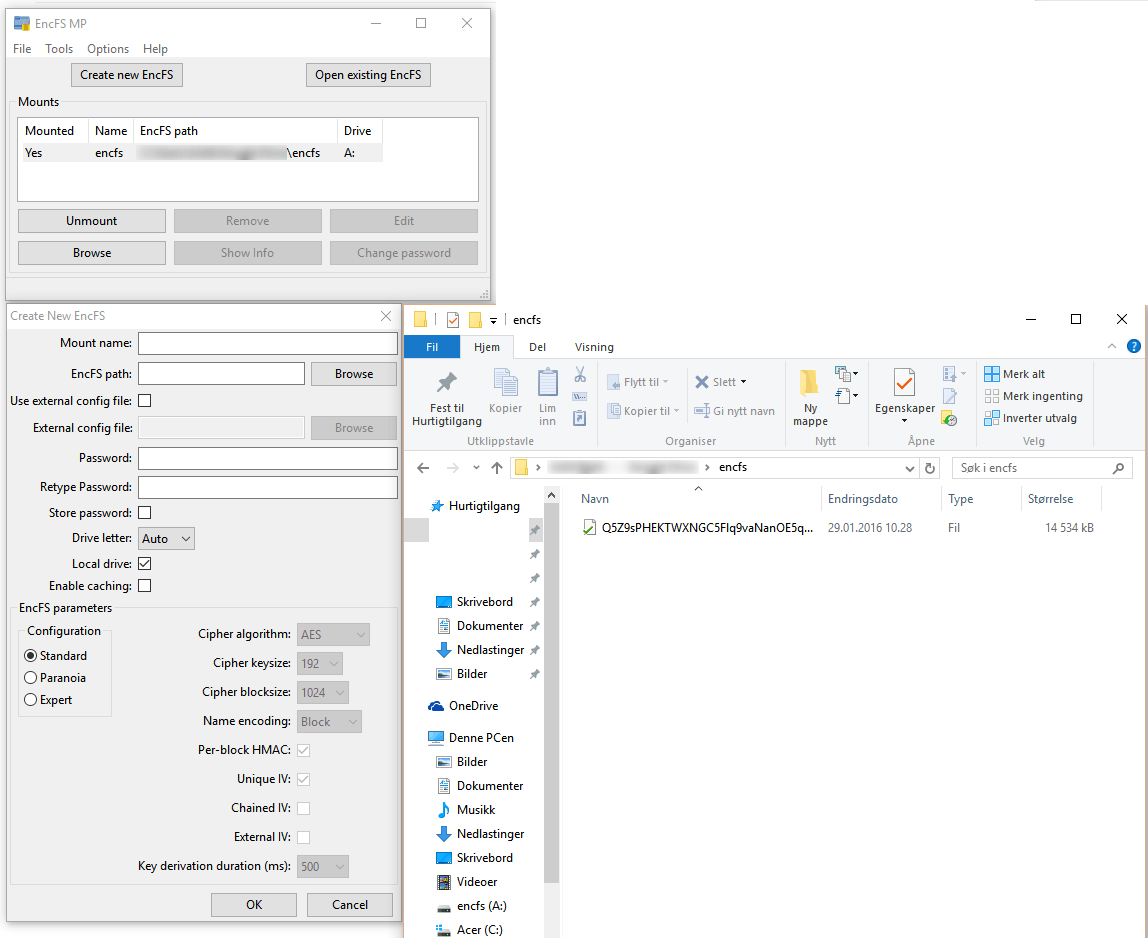The width and height of the screenshot is (1148, 938).
Task: Expand the Flytt til dropdown
Action: point(666,382)
